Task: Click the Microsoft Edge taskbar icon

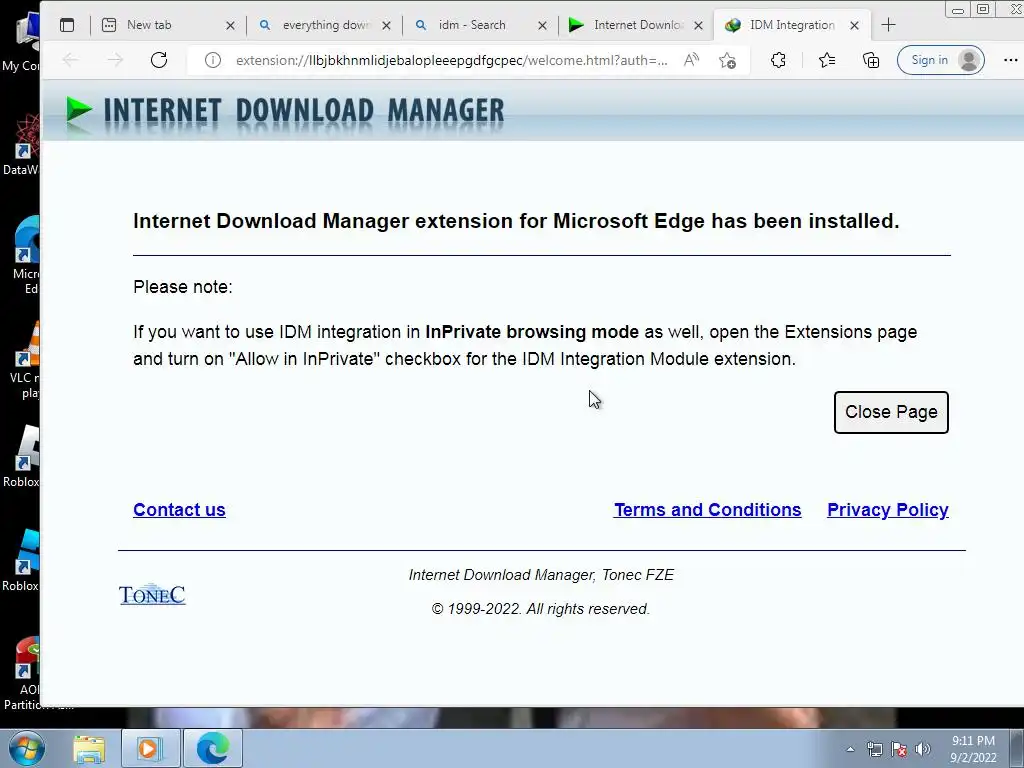Action: tap(213, 749)
